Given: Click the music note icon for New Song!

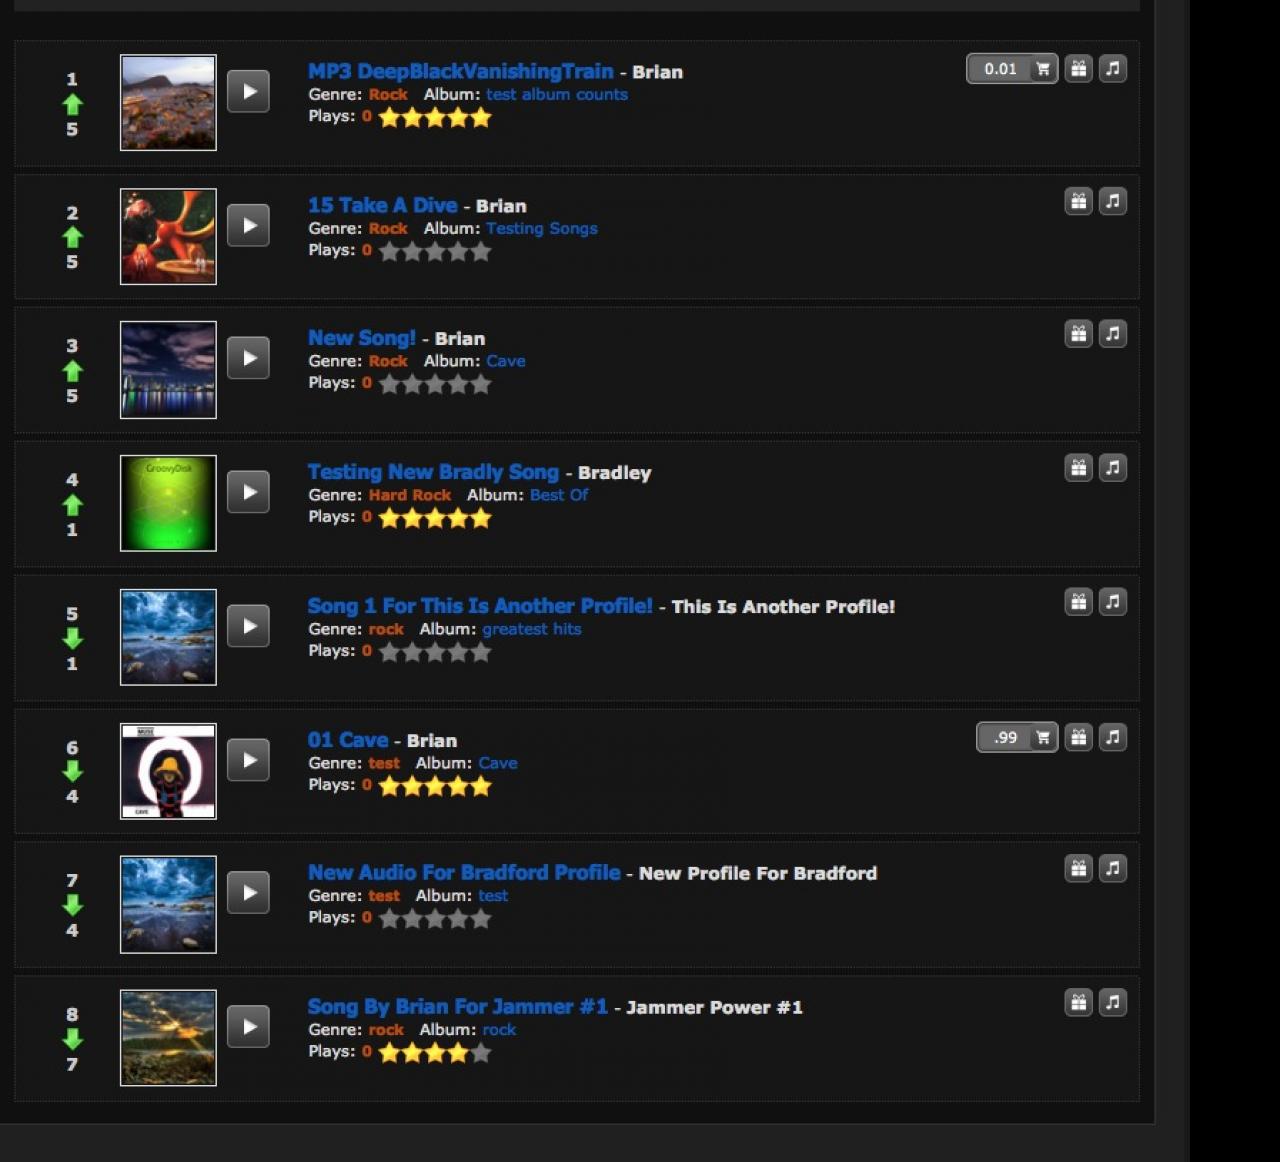Looking at the screenshot, I should pos(1113,334).
